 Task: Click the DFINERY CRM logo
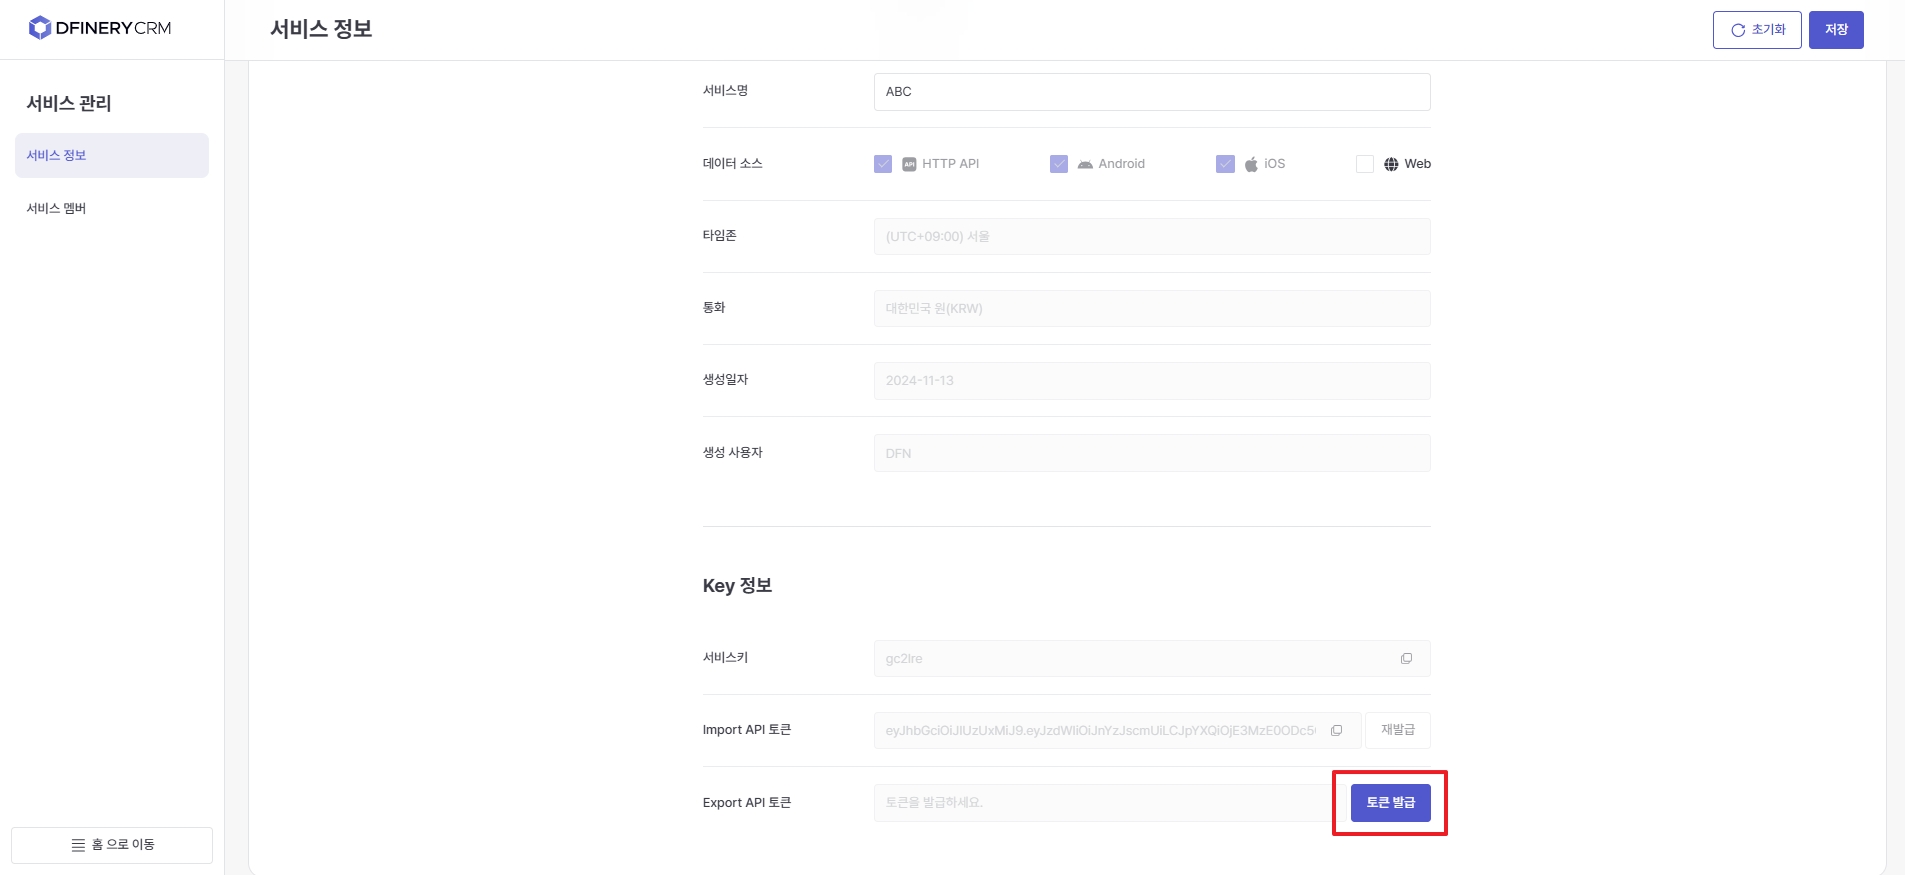pyautogui.click(x=100, y=28)
